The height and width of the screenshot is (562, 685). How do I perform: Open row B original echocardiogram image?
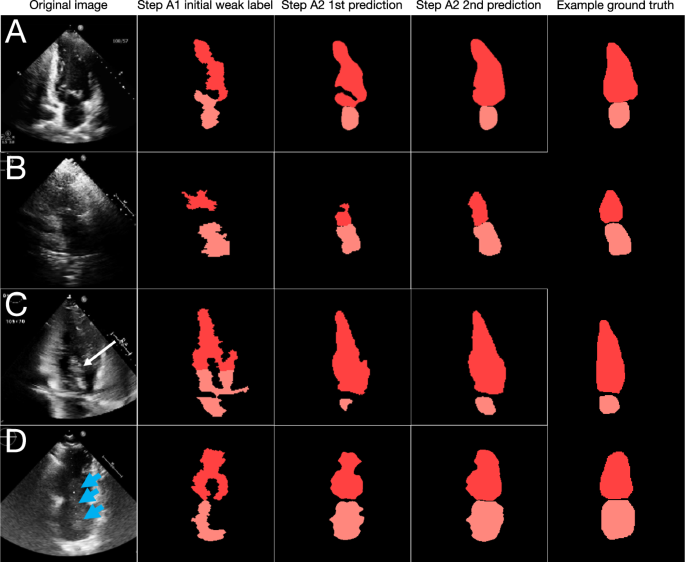pos(69,220)
